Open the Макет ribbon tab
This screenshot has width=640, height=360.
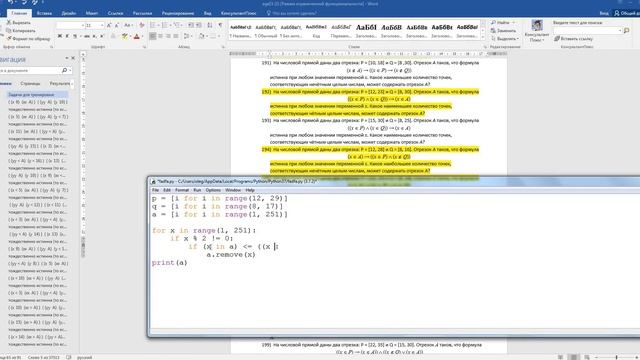pyautogui.click(x=92, y=13)
